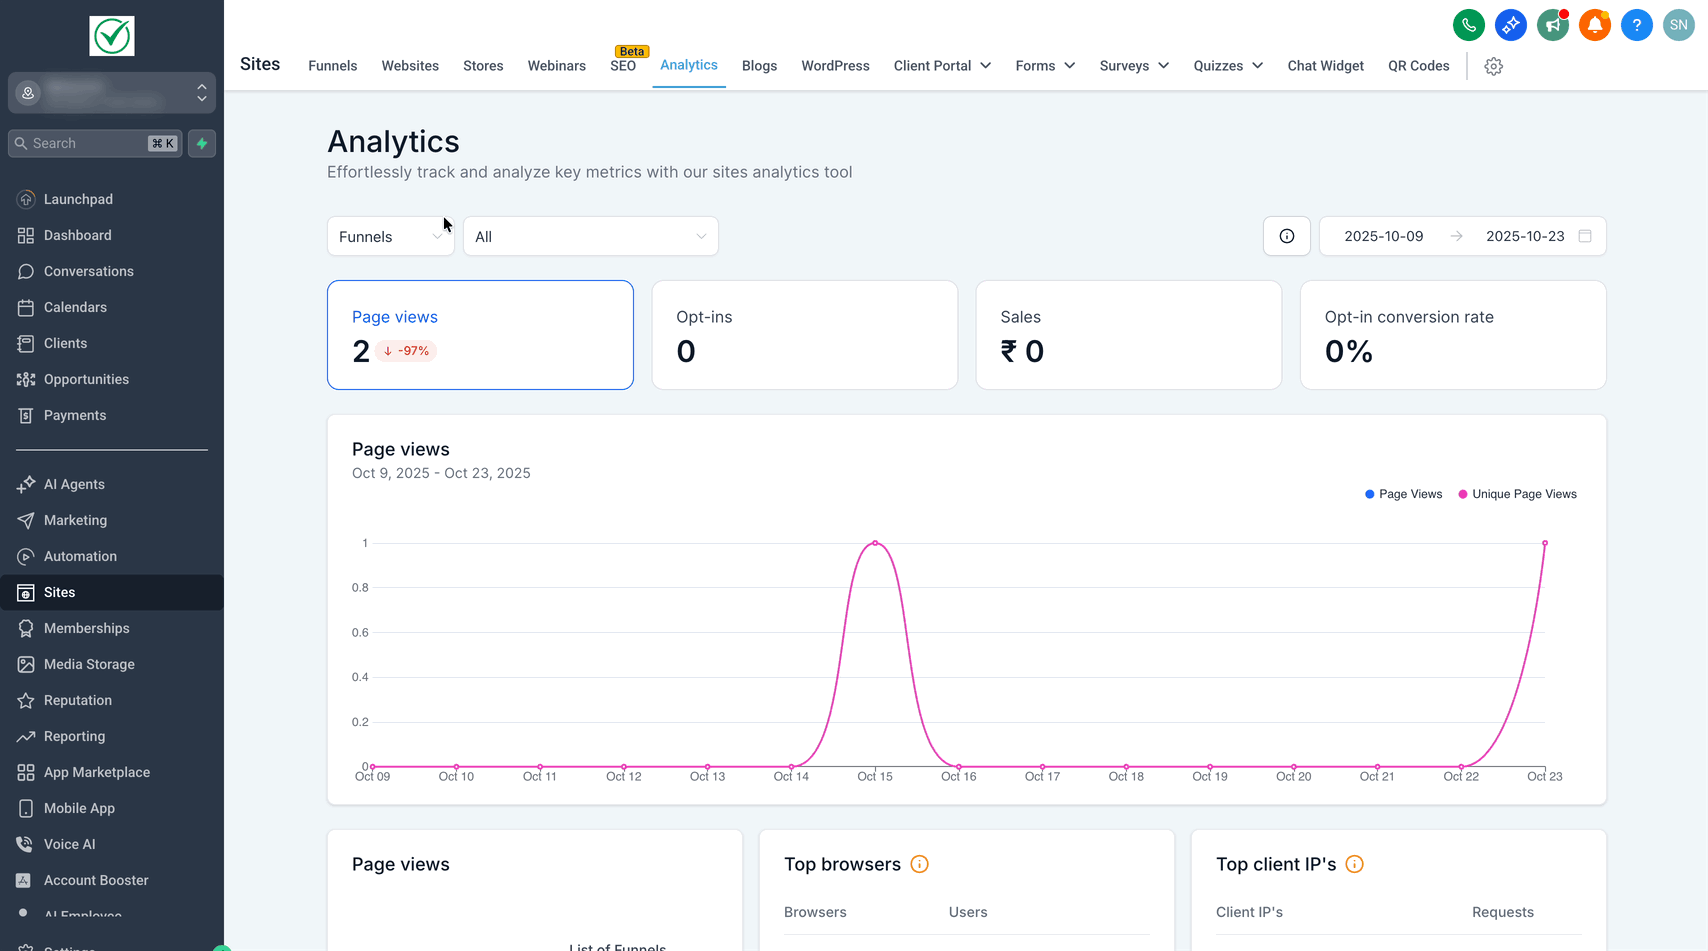Image resolution: width=1708 pixels, height=951 pixels.
Task: Click the blue help question mark icon
Action: click(x=1636, y=25)
